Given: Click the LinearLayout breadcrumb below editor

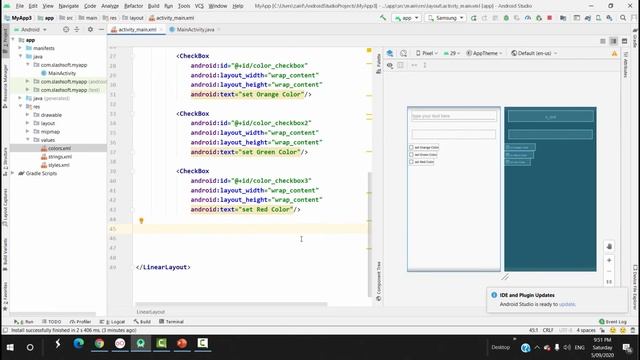Looking at the screenshot, I should tap(151, 312).
